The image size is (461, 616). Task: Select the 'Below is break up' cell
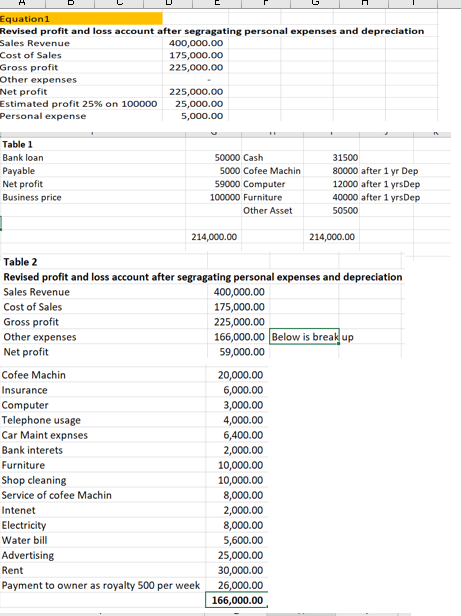coord(304,337)
